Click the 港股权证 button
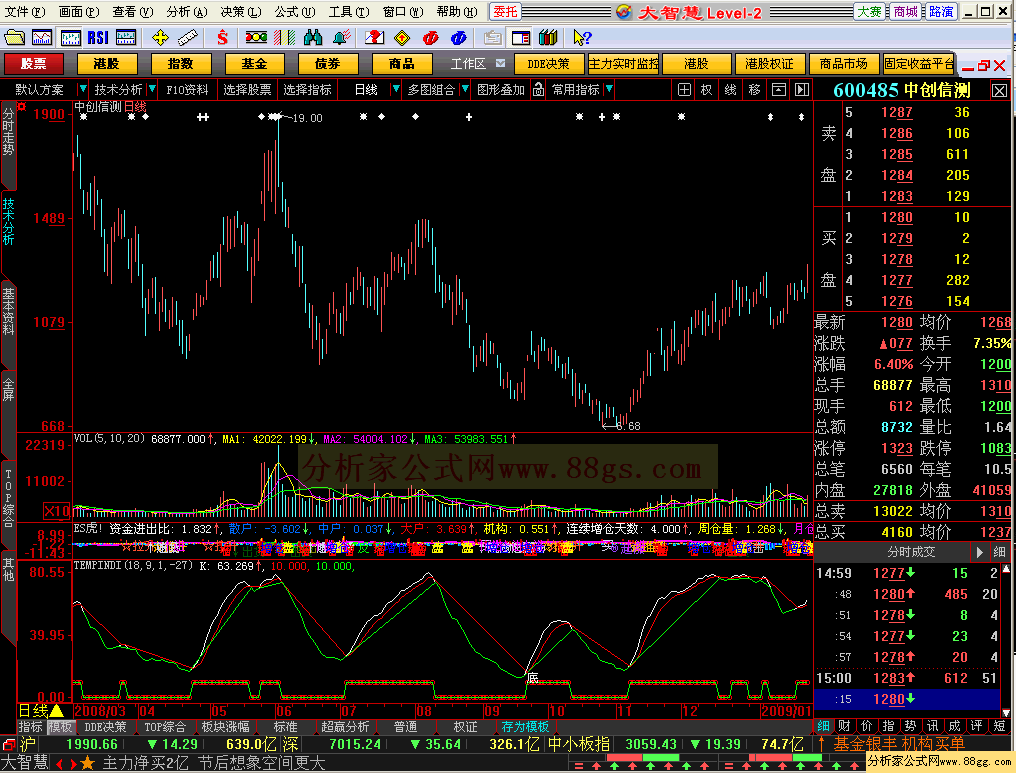 point(769,63)
